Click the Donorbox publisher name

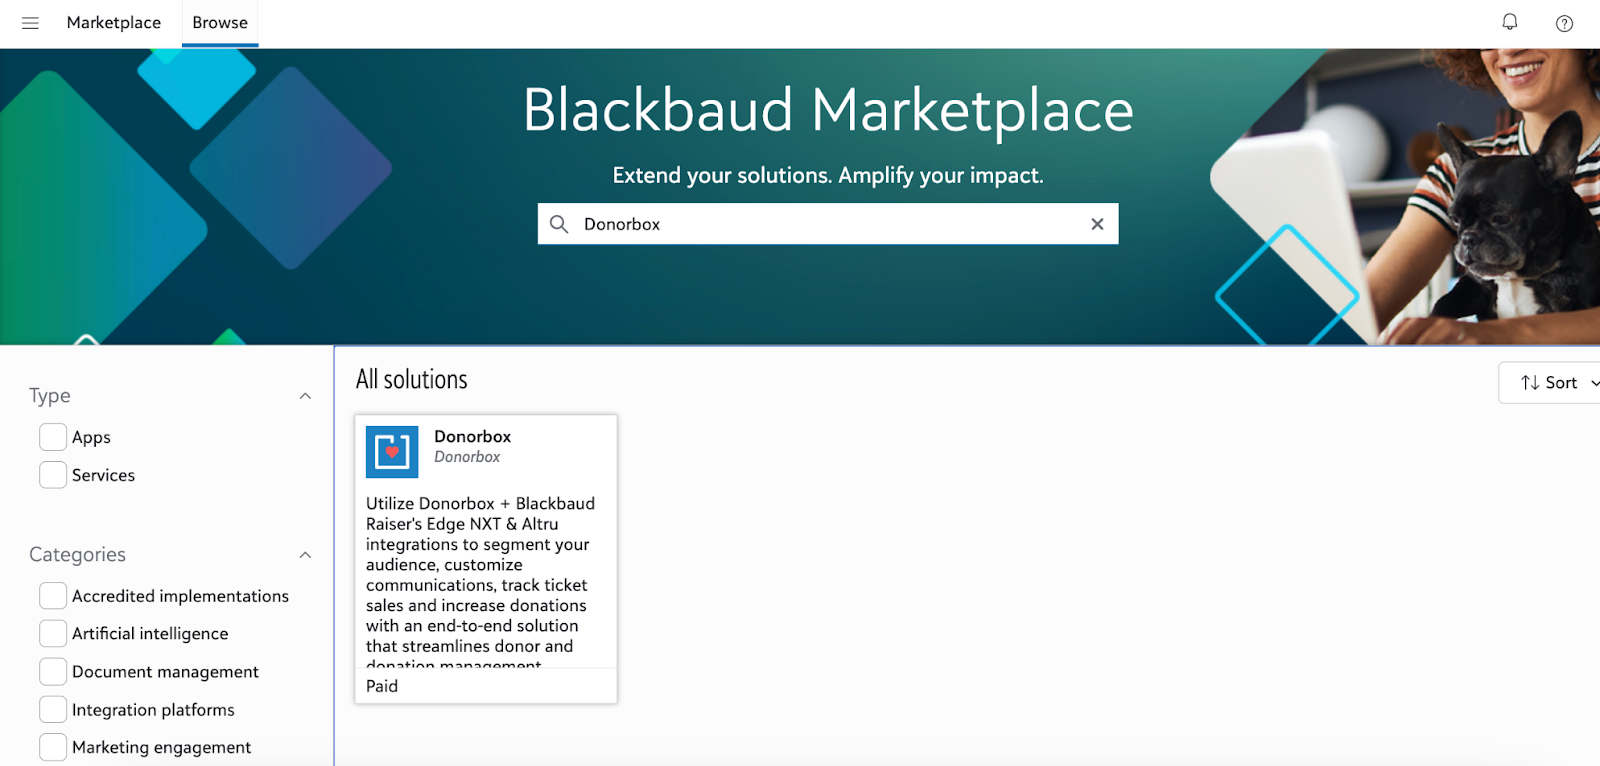[467, 457]
